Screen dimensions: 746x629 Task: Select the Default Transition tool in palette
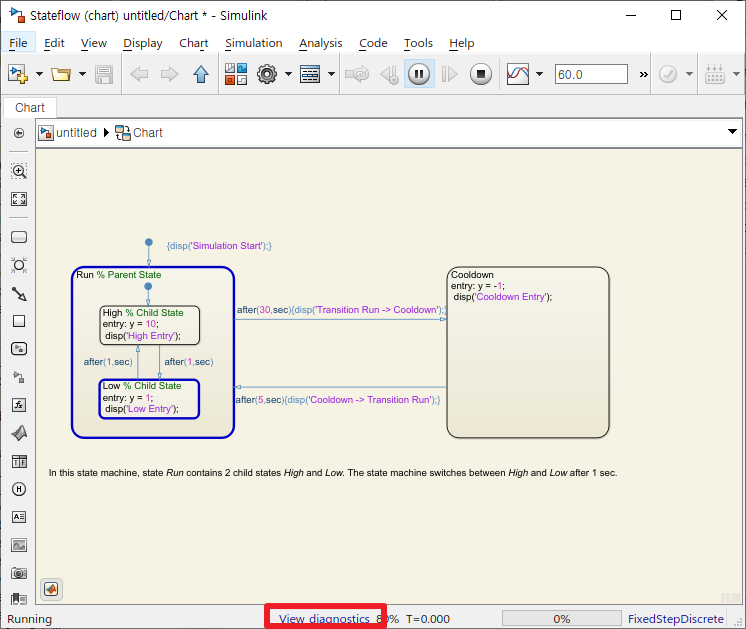click(19, 294)
